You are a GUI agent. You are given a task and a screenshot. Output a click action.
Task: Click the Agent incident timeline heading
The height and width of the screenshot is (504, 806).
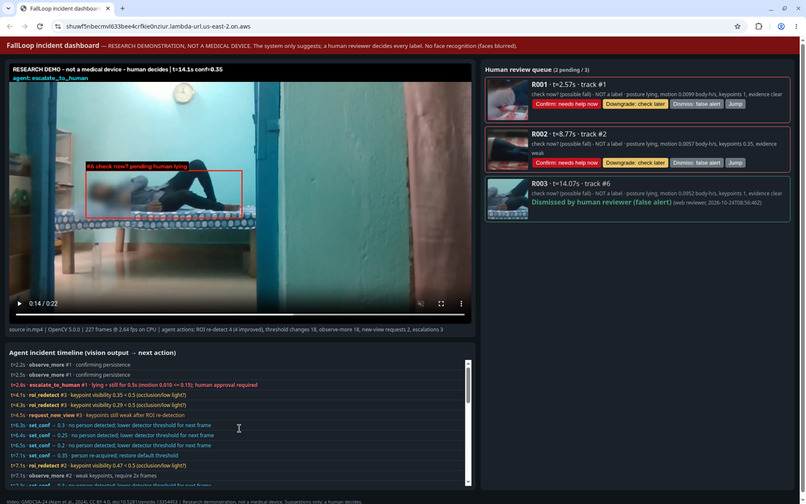coord(93,353)
